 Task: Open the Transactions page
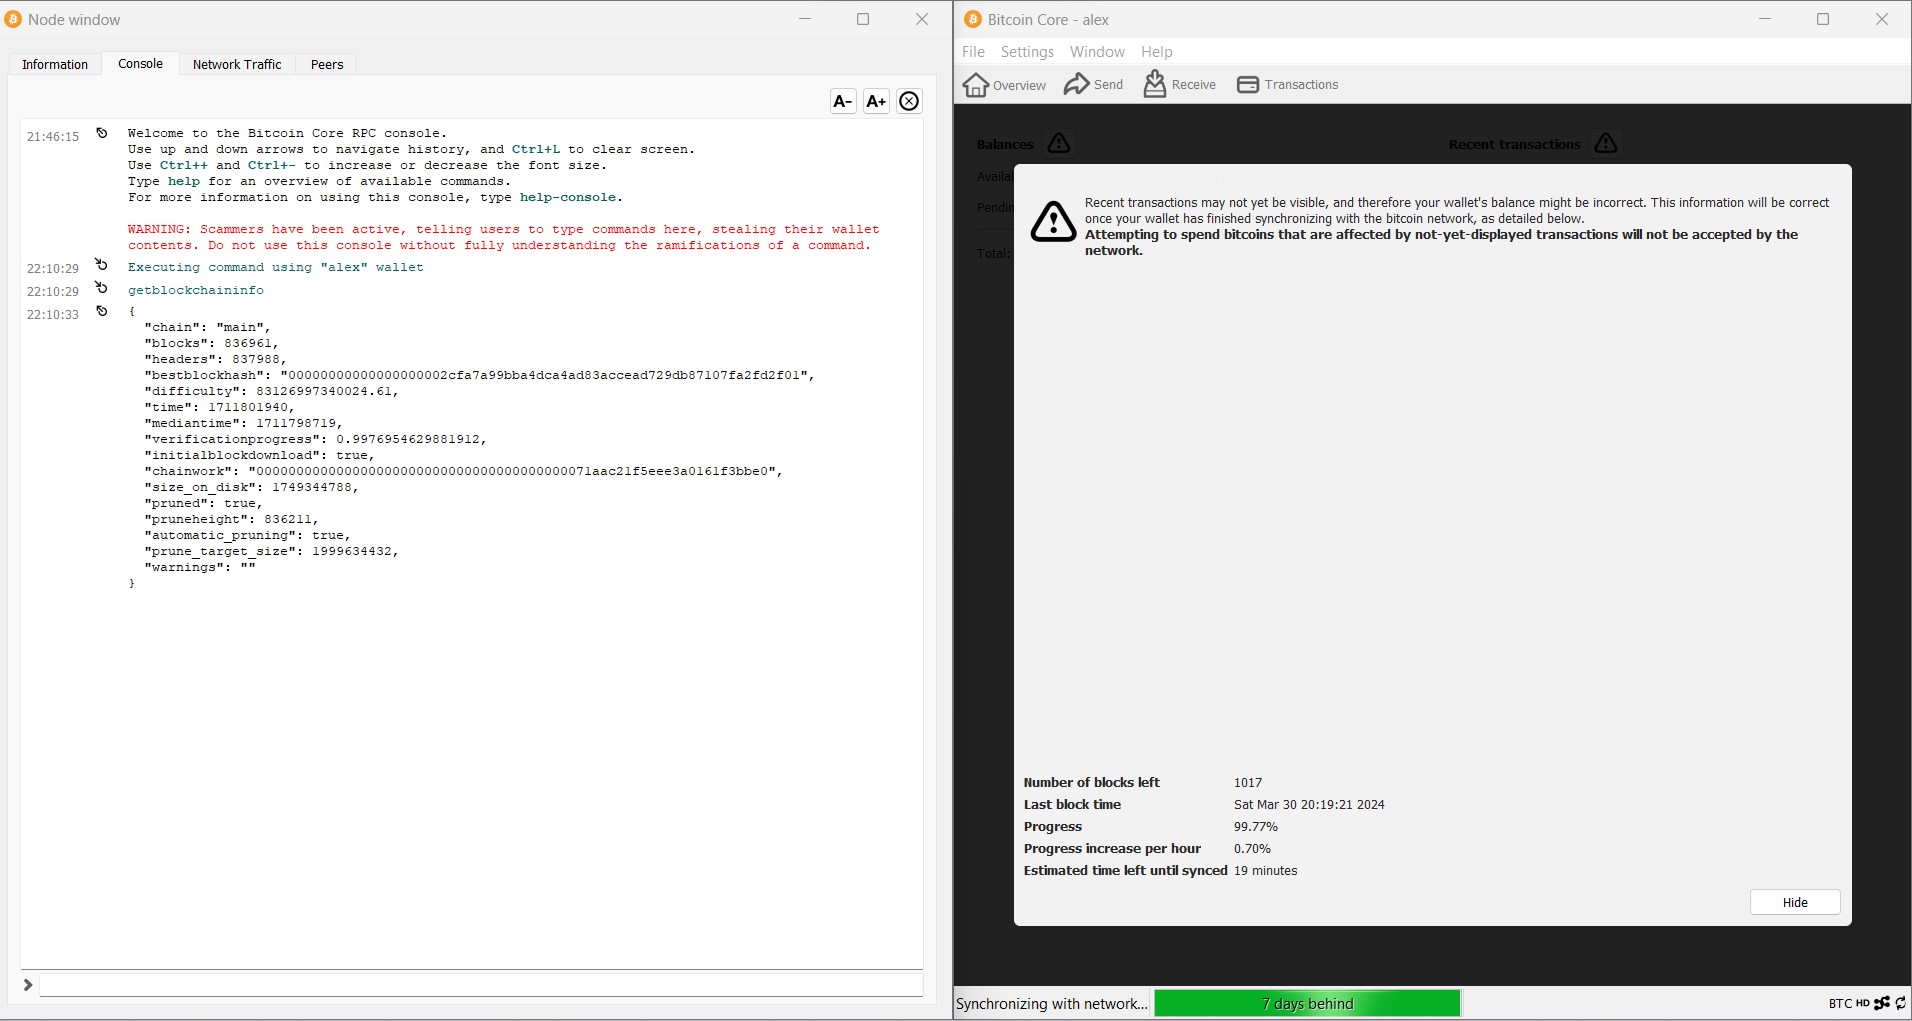[1288, 85]
